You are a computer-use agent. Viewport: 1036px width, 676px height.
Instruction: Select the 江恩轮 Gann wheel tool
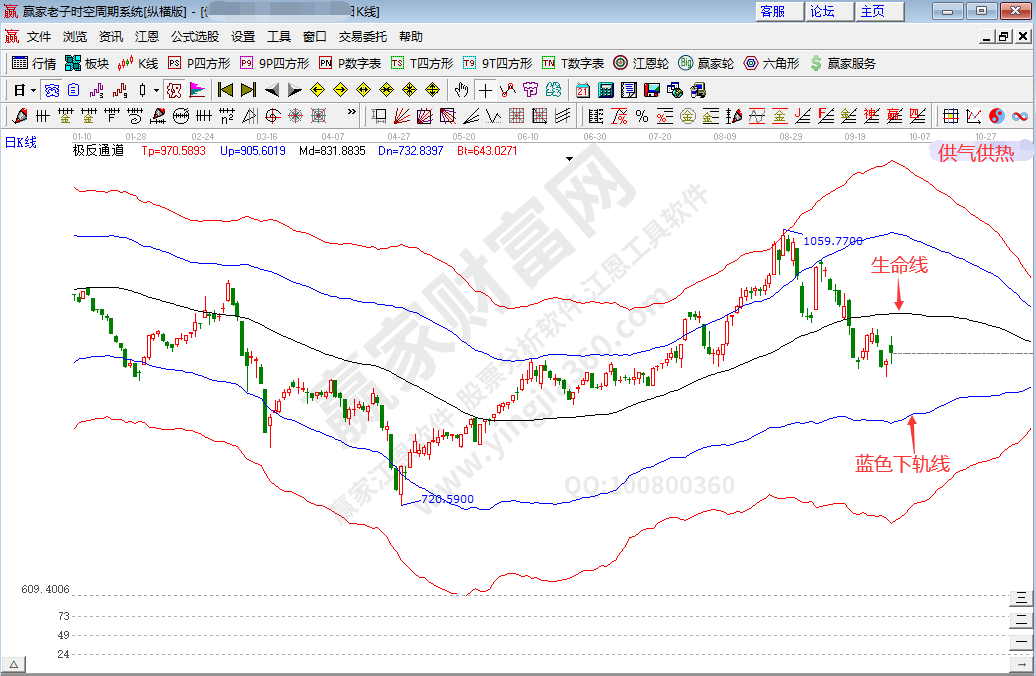coord(641,63)
